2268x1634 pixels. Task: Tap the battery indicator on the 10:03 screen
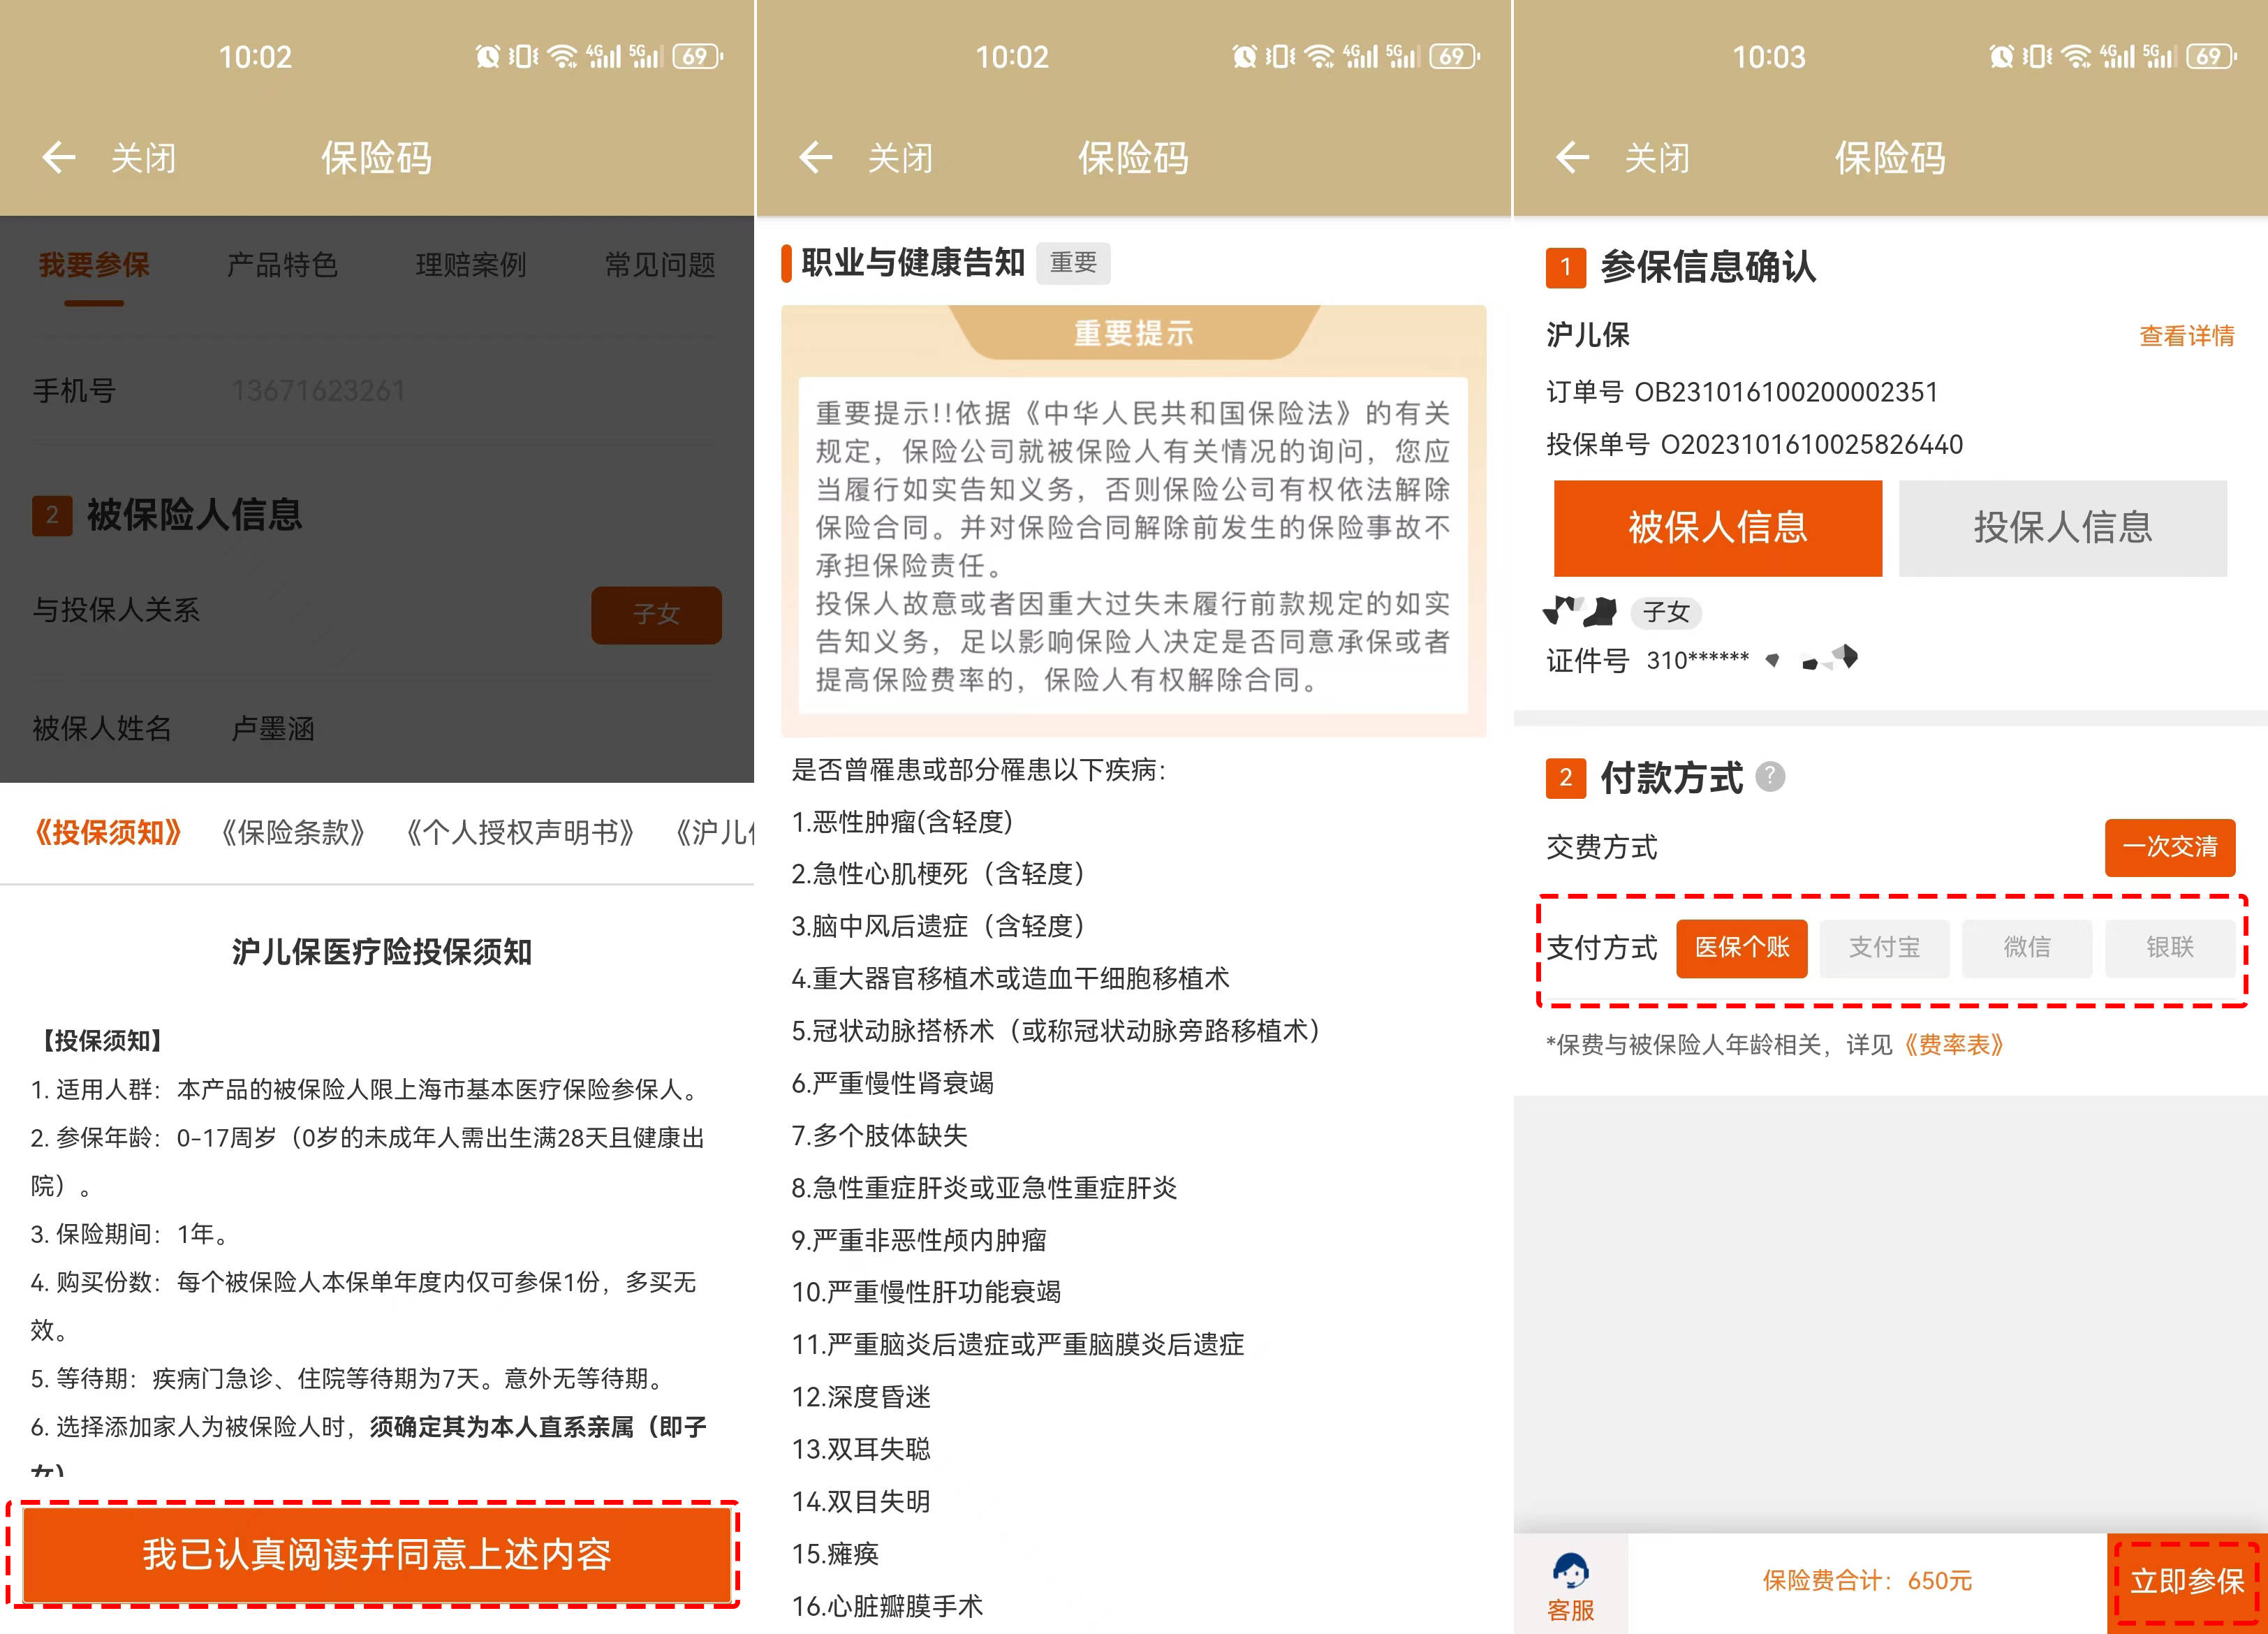click(2211, 56)
